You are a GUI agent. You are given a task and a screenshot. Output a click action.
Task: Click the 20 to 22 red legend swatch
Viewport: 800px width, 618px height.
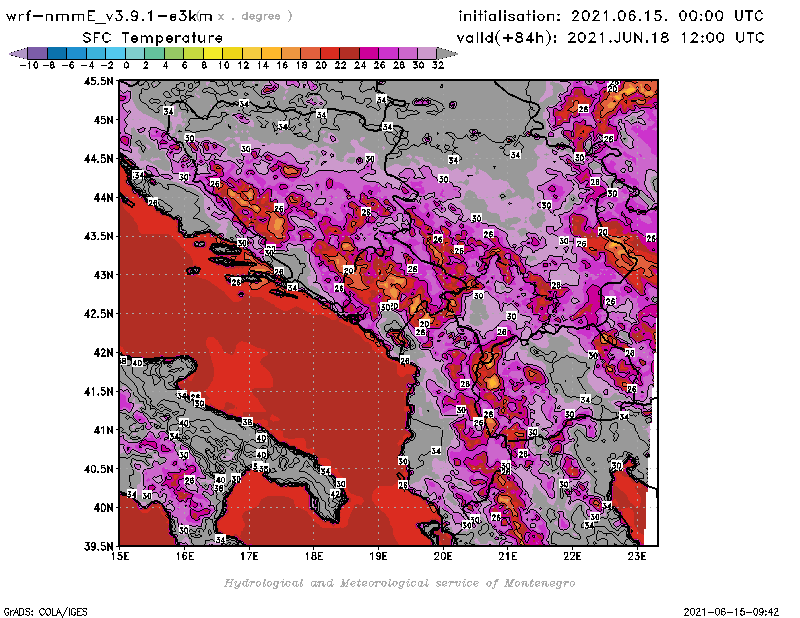pos(330,53)
